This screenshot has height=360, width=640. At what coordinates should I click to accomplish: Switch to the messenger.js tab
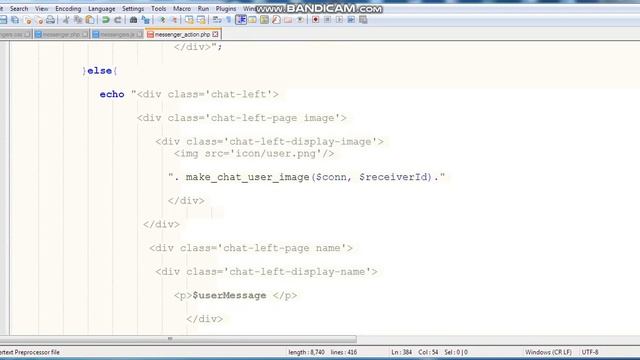click(x=117, y=35)
